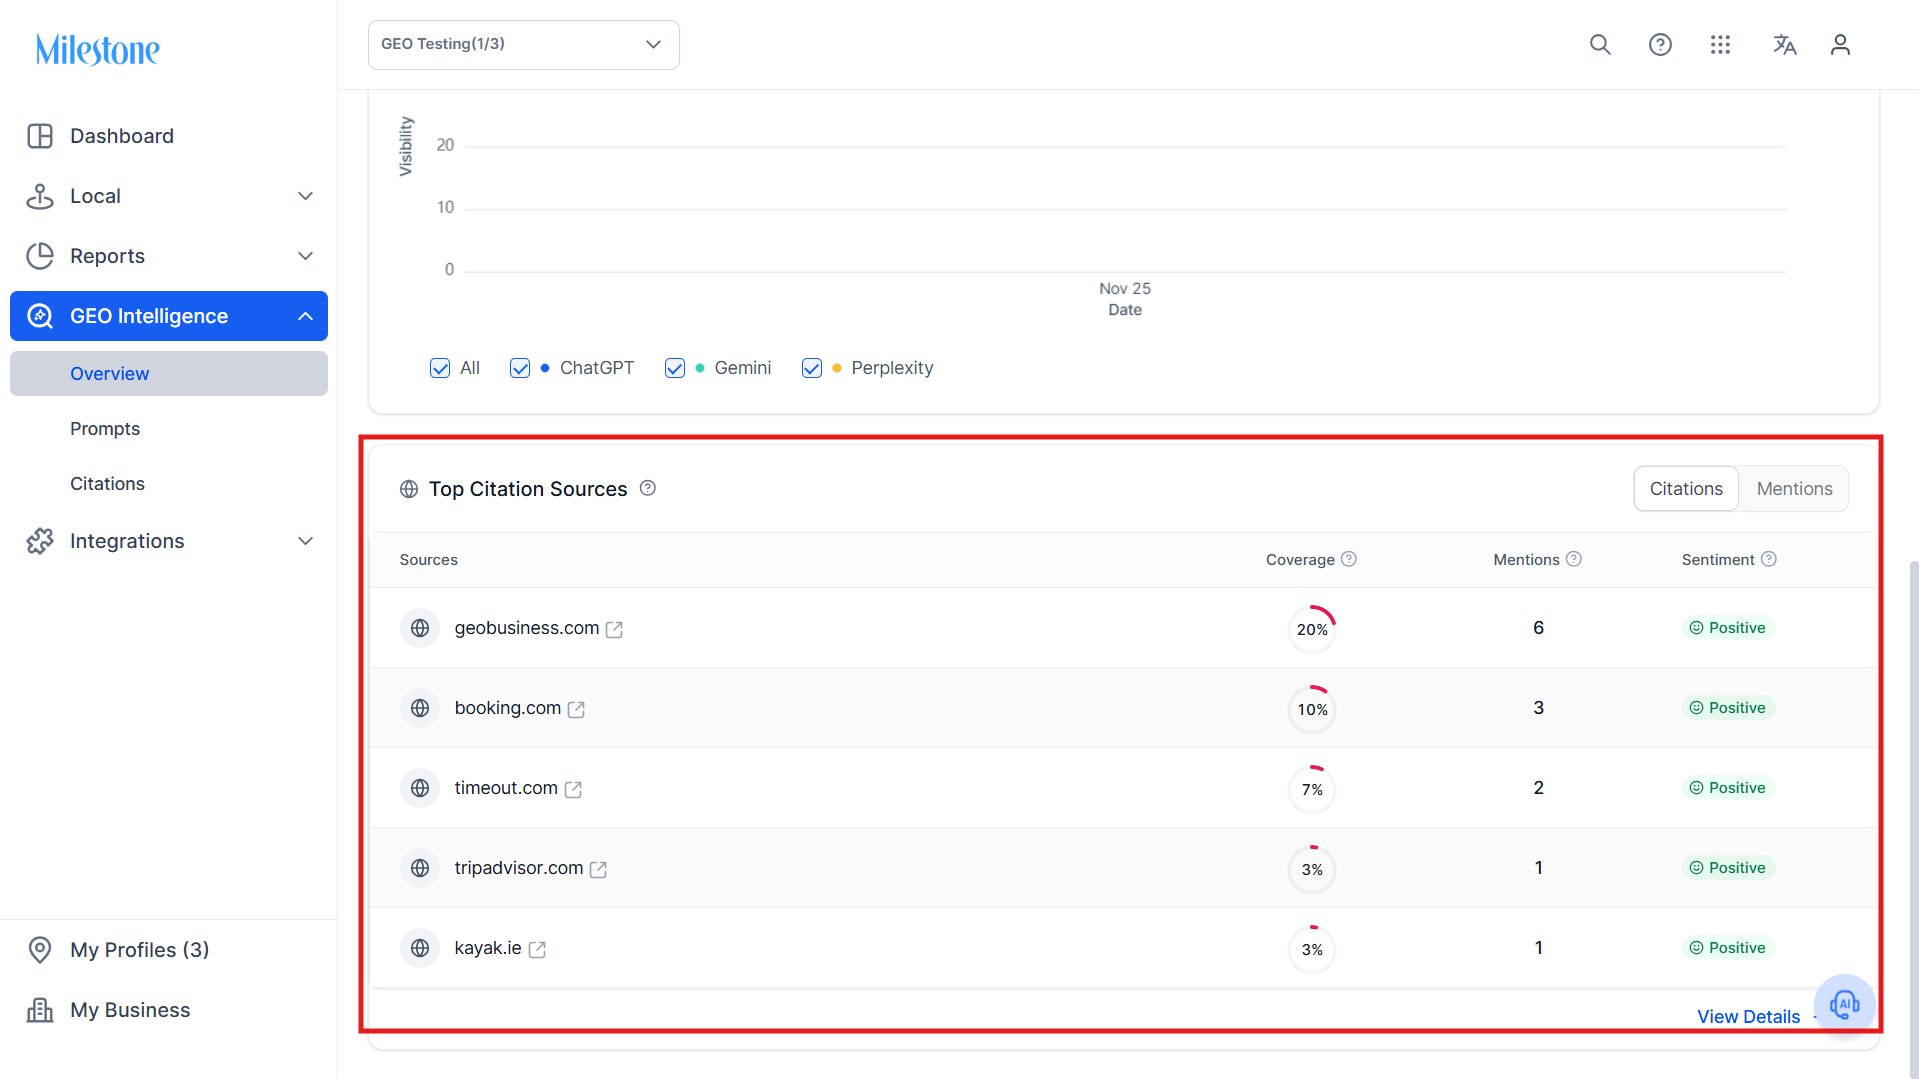Open geobusiness.com external link icon
The height and width of the screenshot is (1079, 1919).
click(615, 629)
